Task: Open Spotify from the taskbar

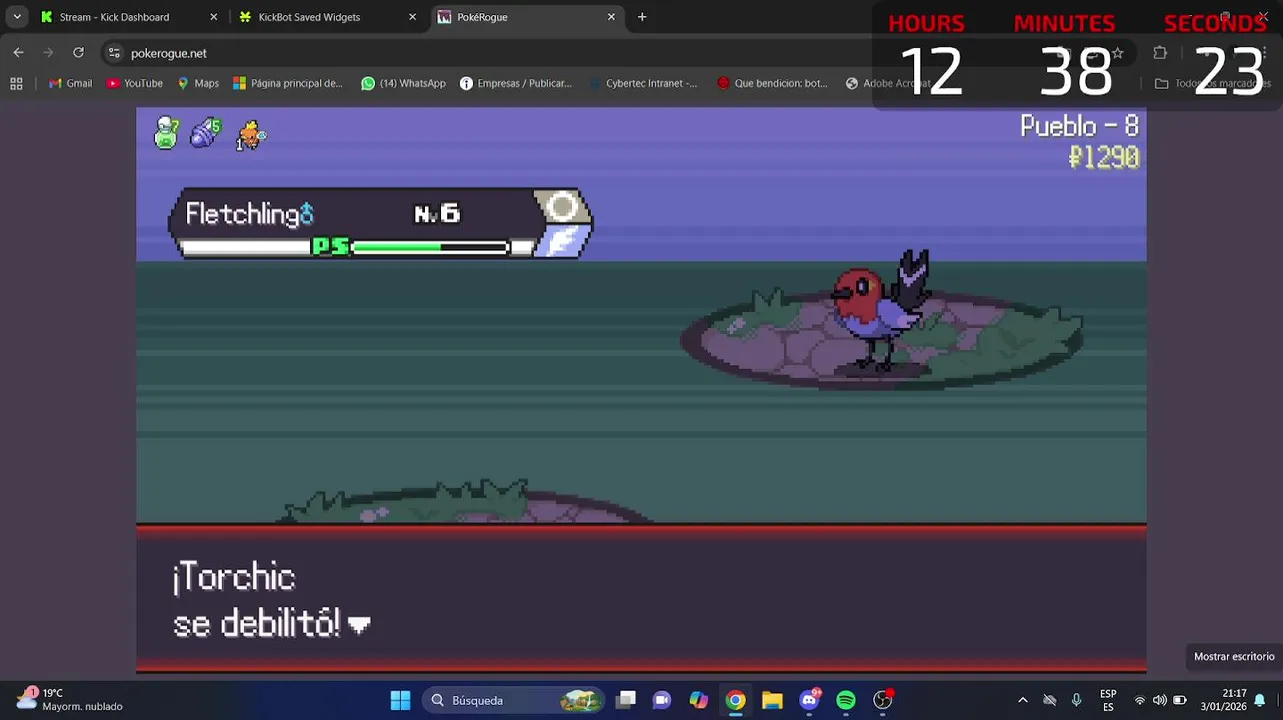Action: click(846, 700)
